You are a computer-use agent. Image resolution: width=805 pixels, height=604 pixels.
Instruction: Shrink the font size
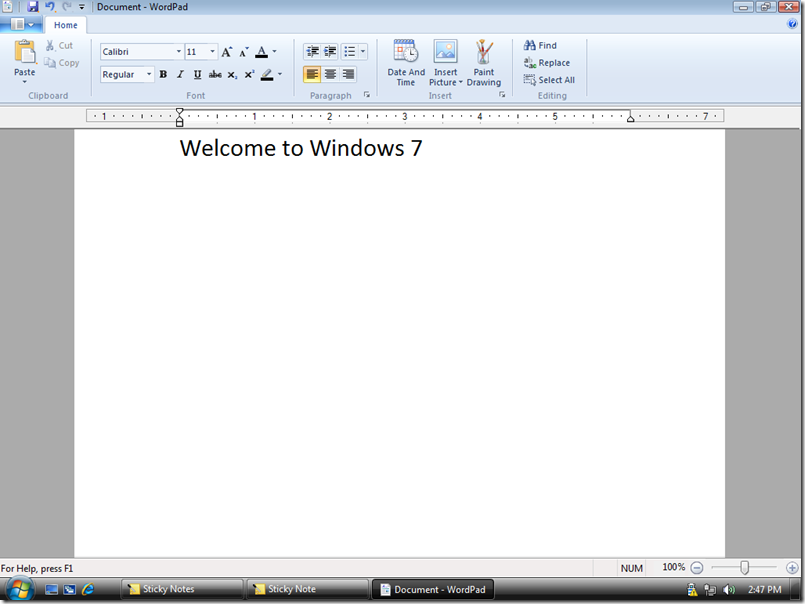[244, 51]
